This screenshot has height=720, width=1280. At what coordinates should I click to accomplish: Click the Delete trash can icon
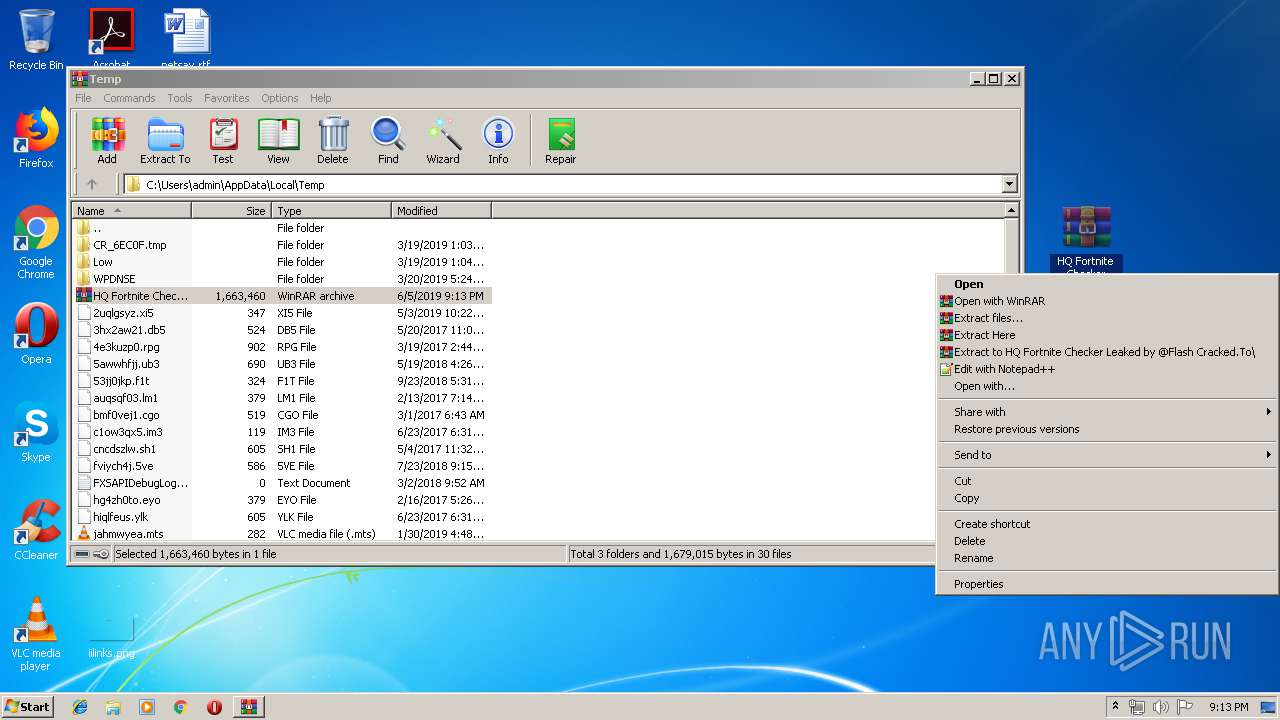(x=333, y=141)
